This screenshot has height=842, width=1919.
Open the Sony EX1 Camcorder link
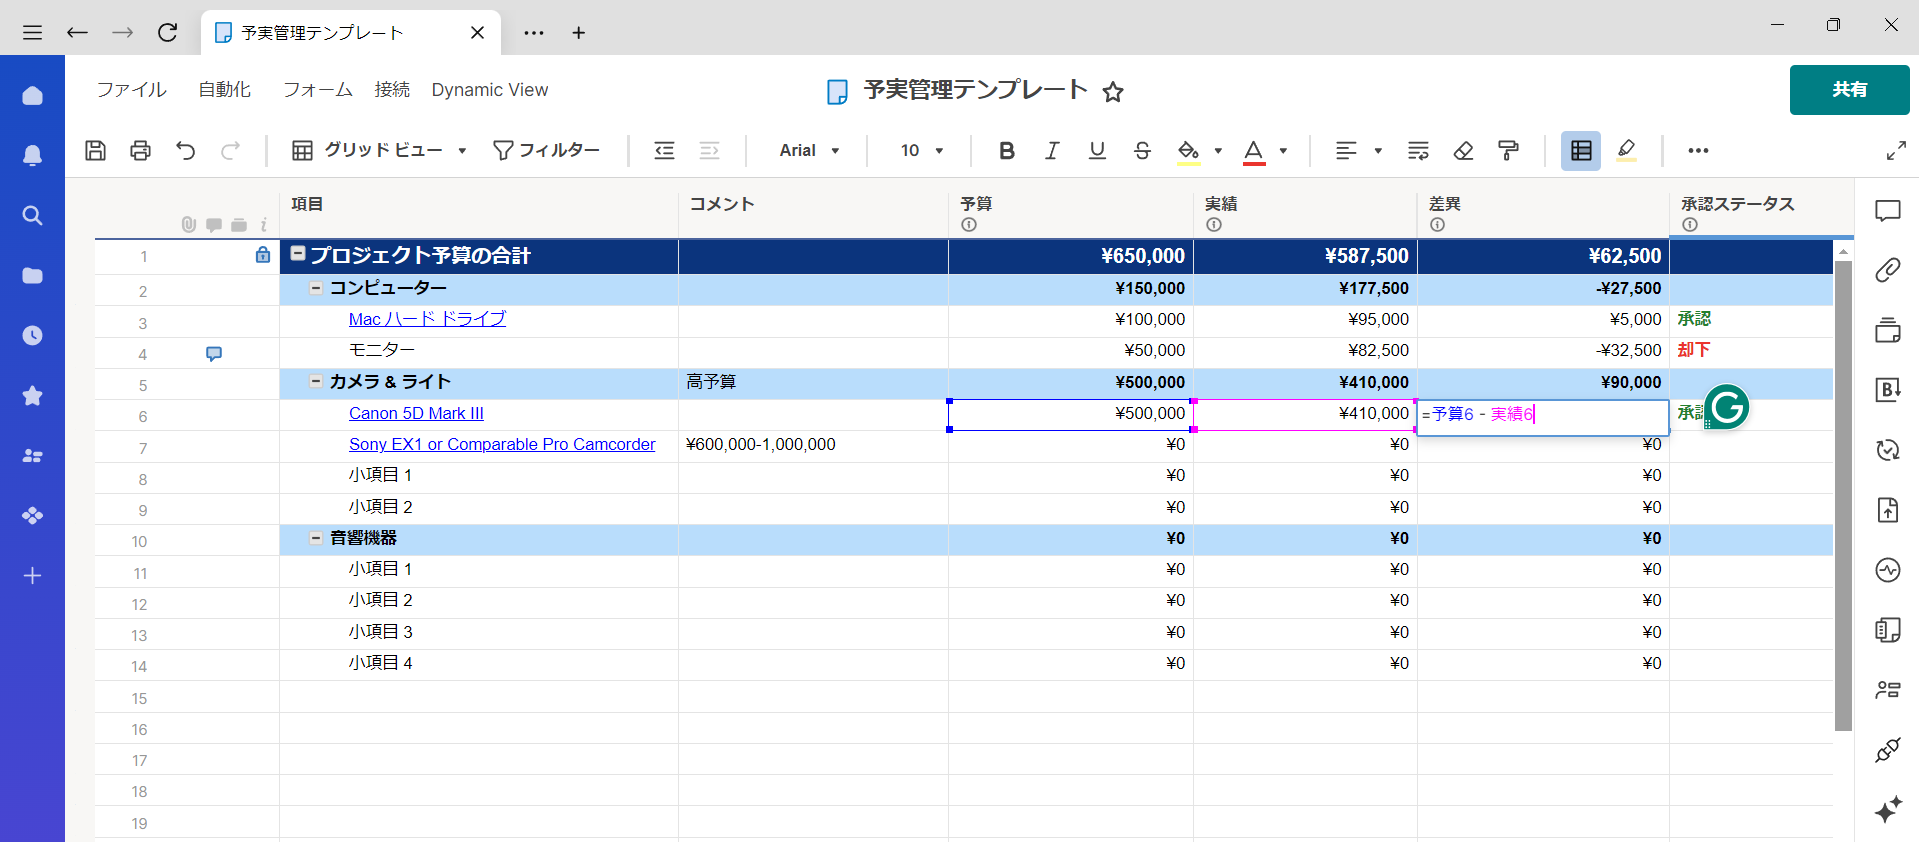point(502,444)
